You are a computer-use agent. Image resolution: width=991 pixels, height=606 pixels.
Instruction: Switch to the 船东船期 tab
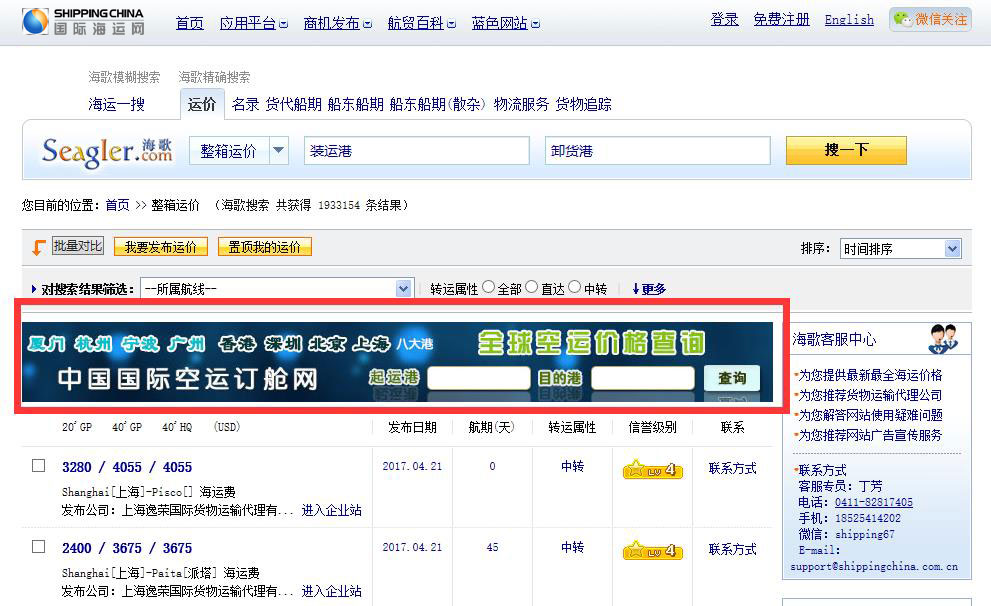click(356, 104)
